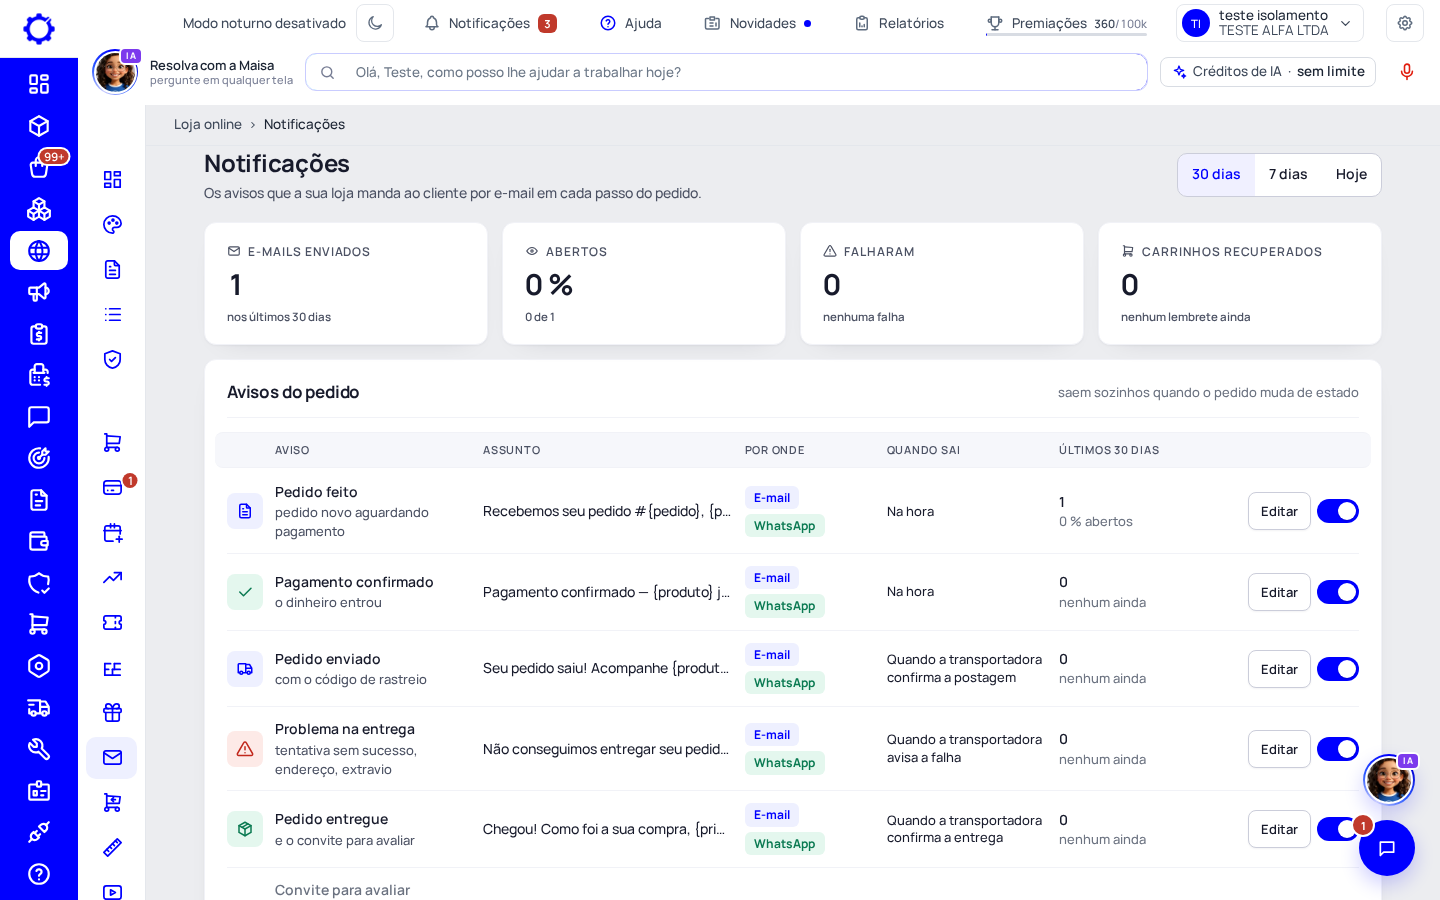This screenshot has width=1440, height=900.
Task: Open the floating chat button with badge
Action: click(1387, 848)
